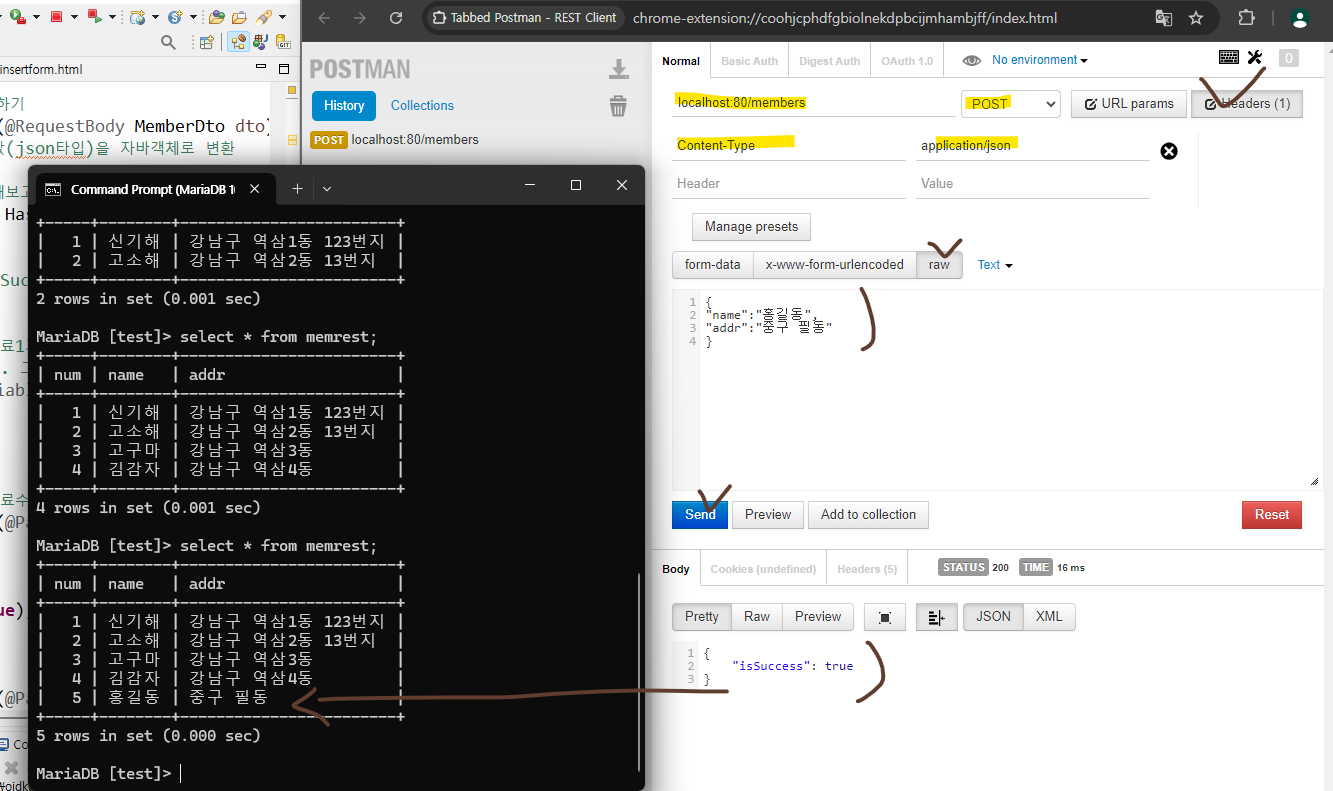Image resolution: width=1333 pixels, height=791 pixels.
Task: Open the Text format dropdown
Action: 995,265
